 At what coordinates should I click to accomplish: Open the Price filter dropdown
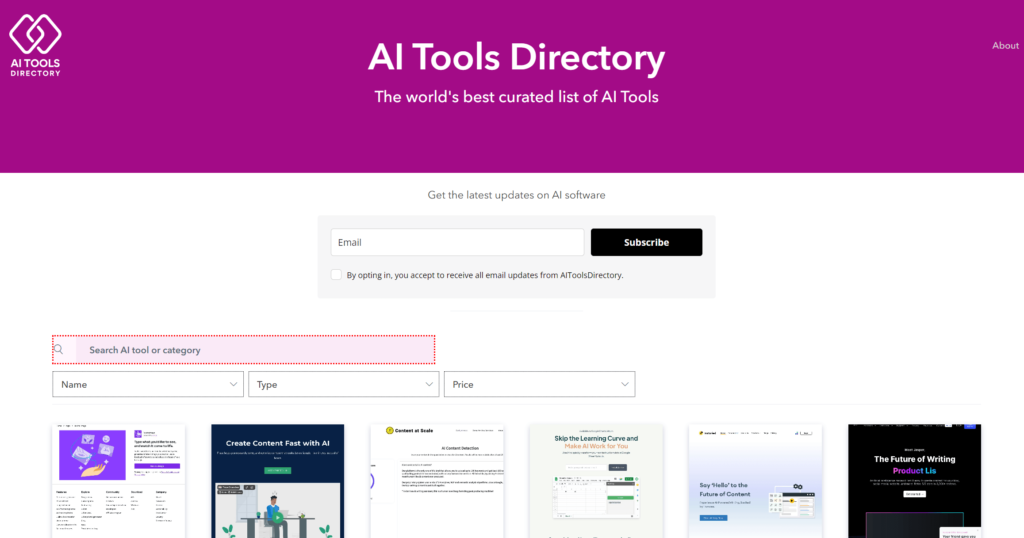539,385
